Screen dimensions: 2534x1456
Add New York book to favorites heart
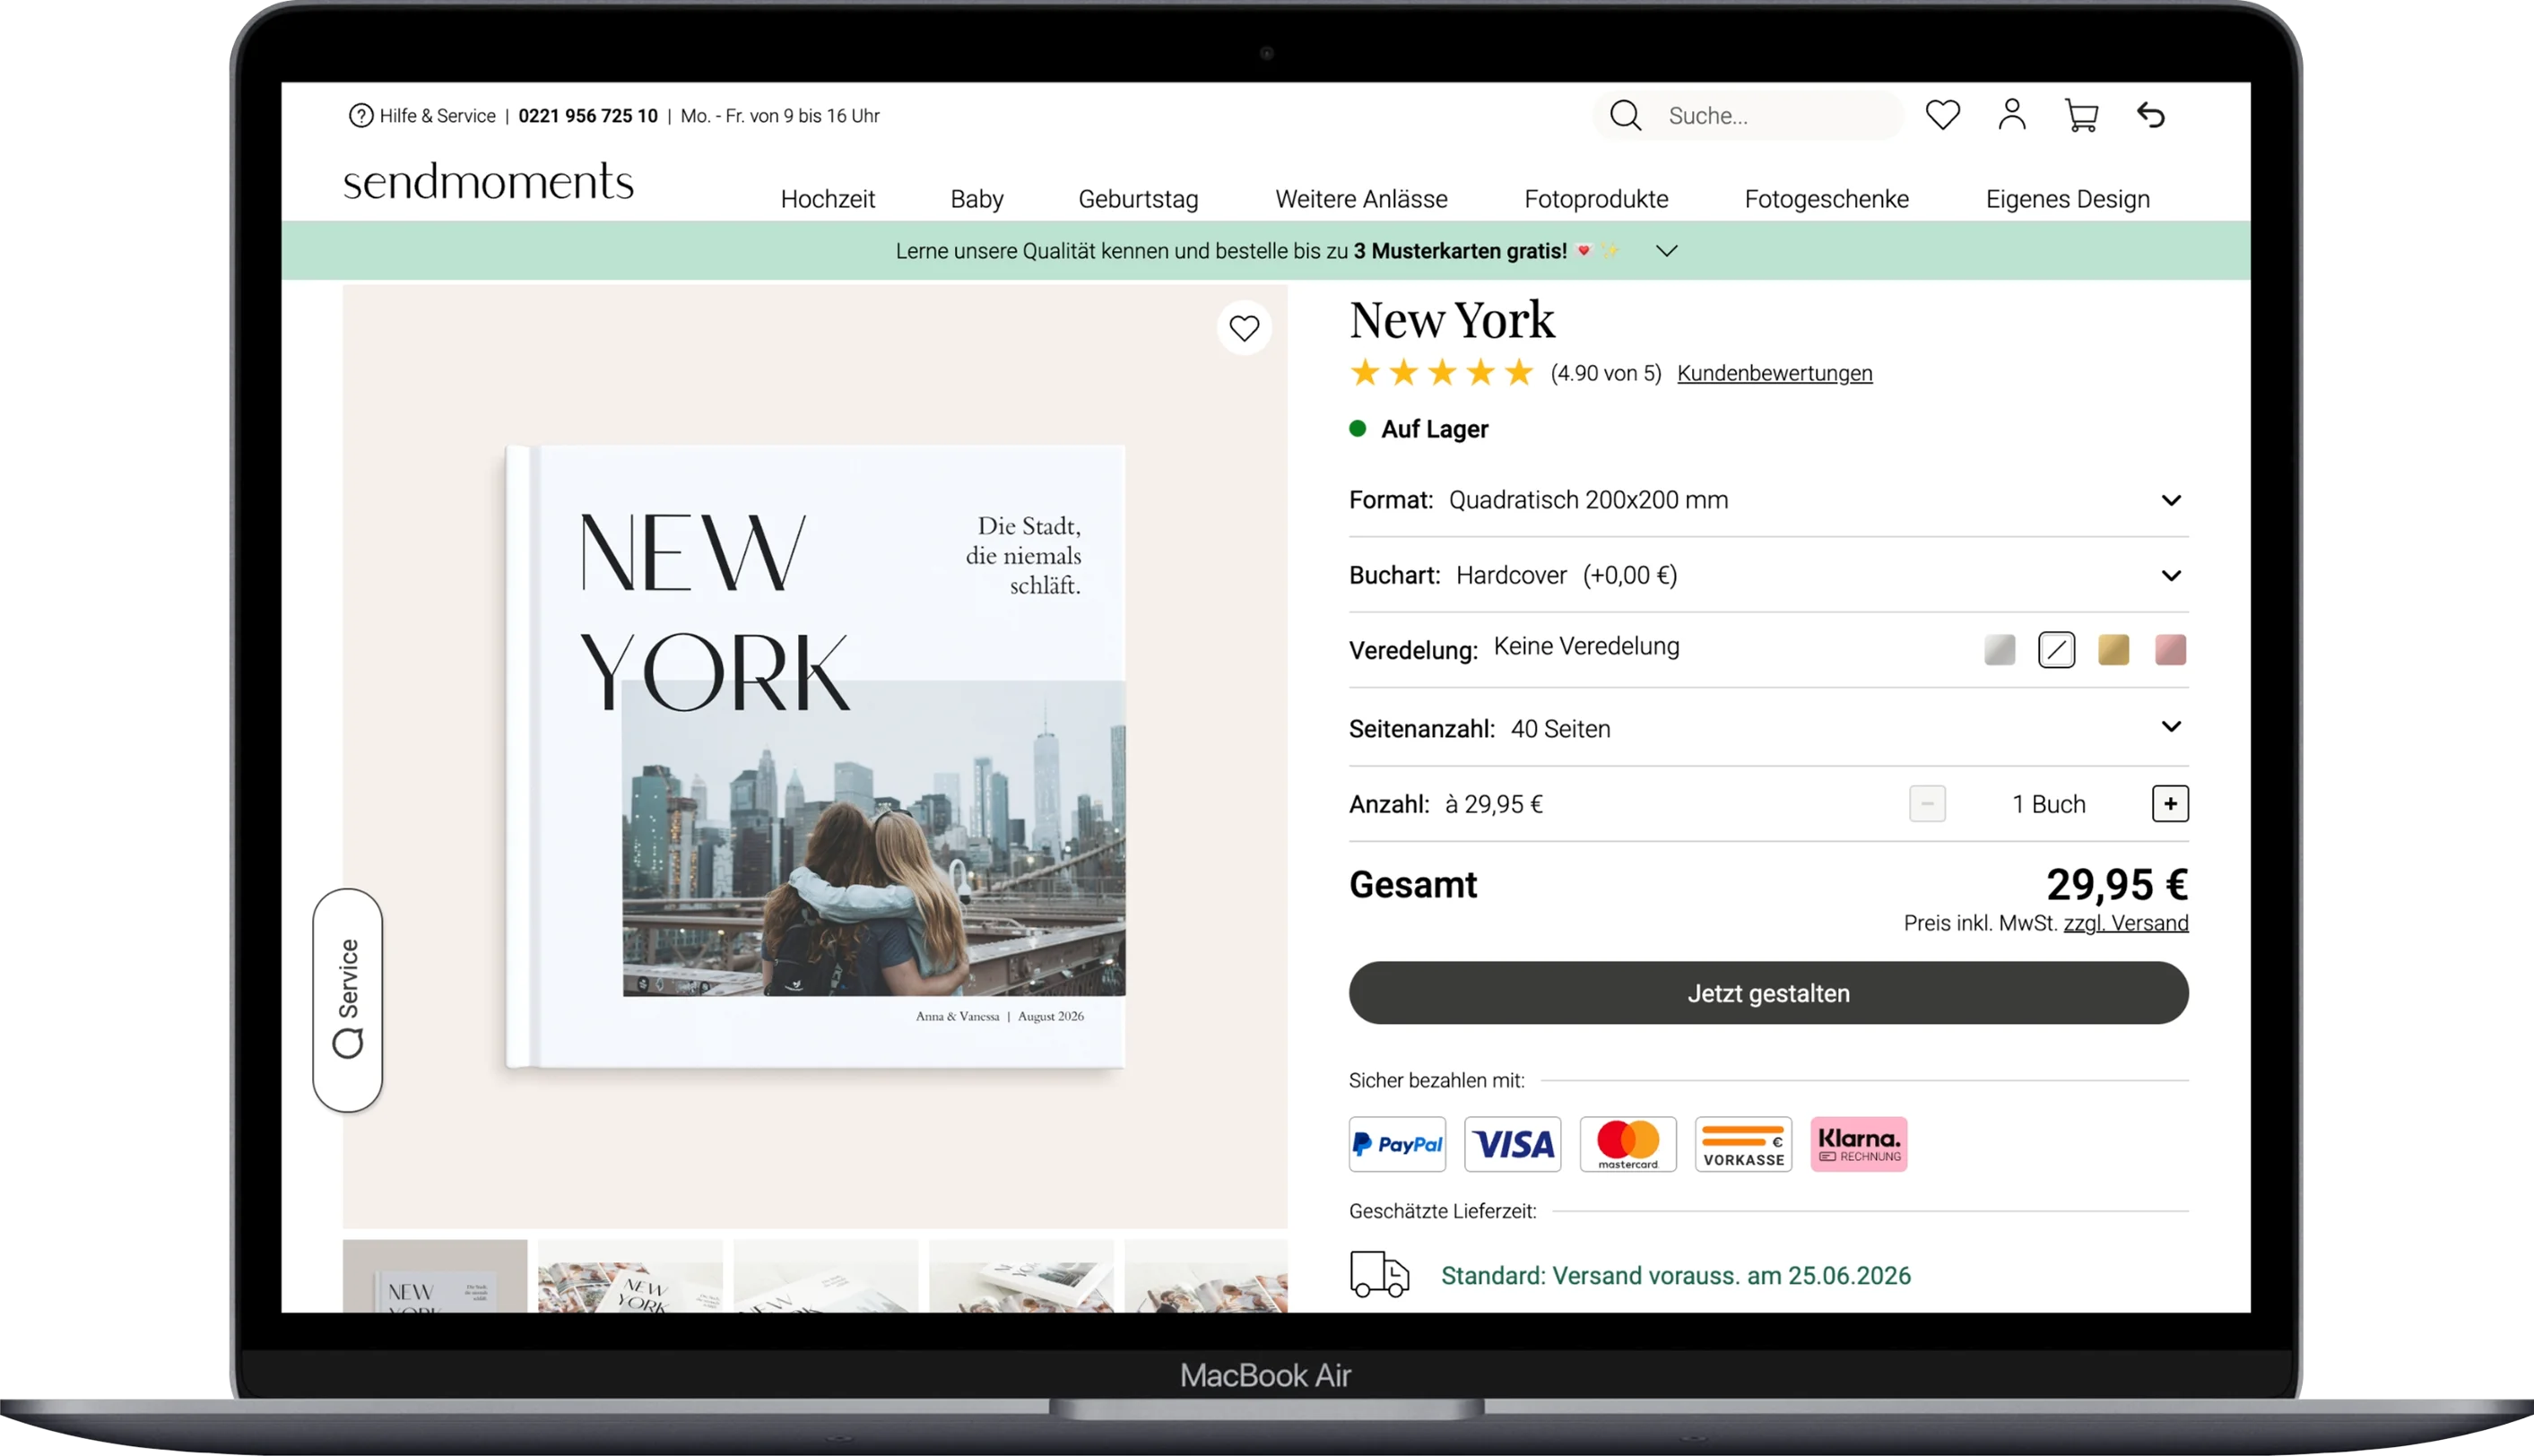point(1244,328)
